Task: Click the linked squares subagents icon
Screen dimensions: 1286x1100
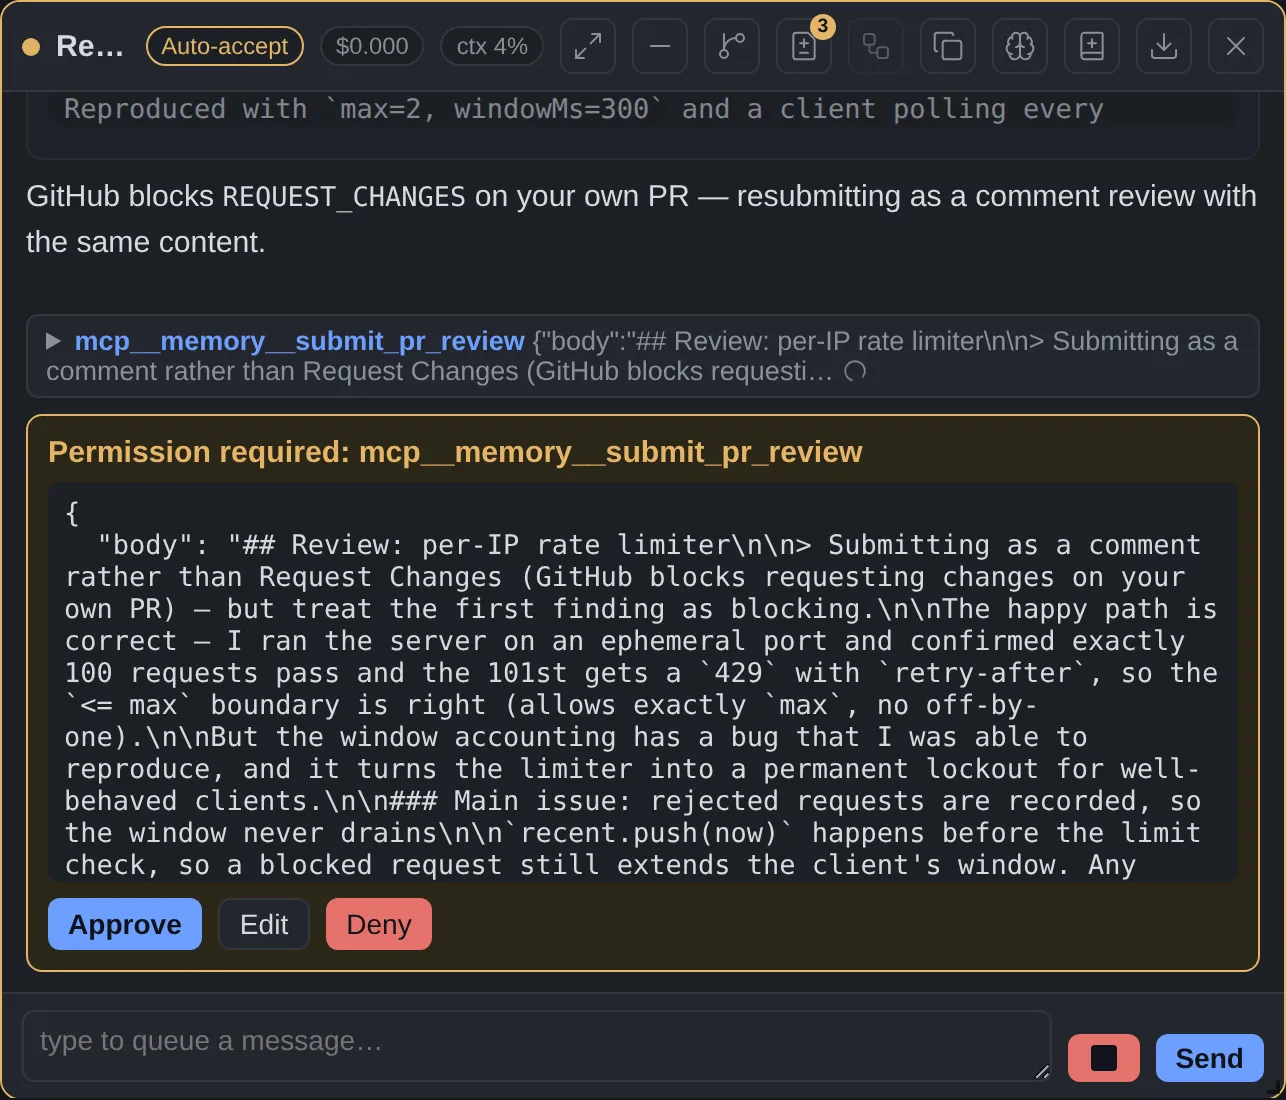Action: [876, 46]
